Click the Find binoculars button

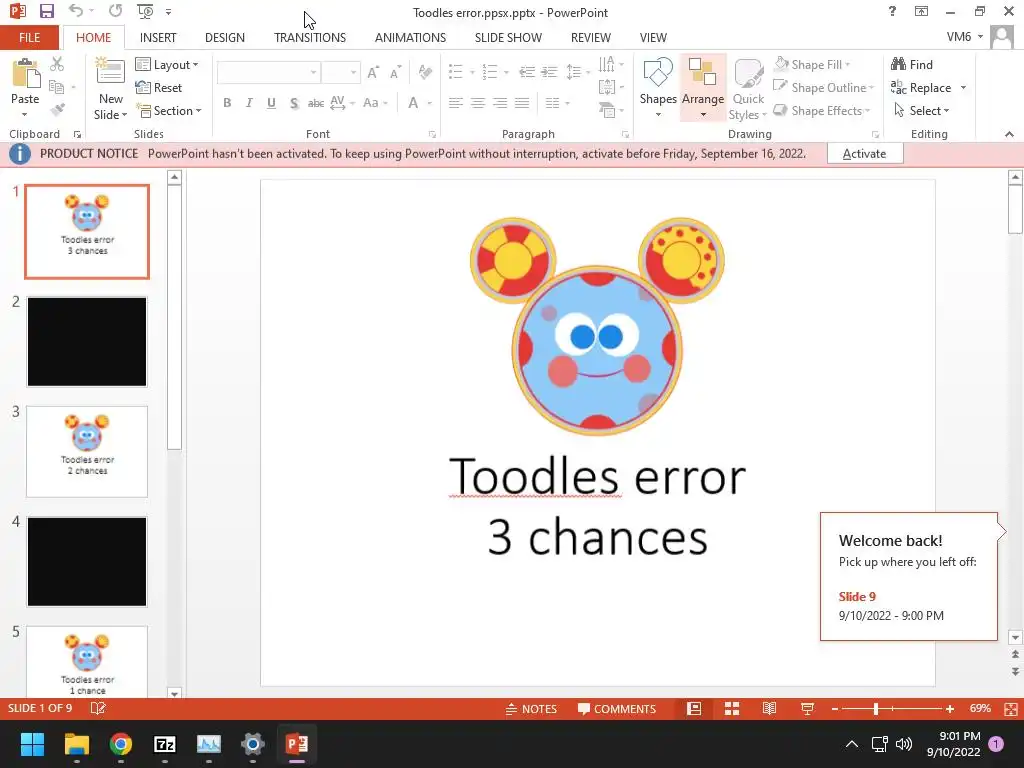pyautogui.click(x=912, y=65)
